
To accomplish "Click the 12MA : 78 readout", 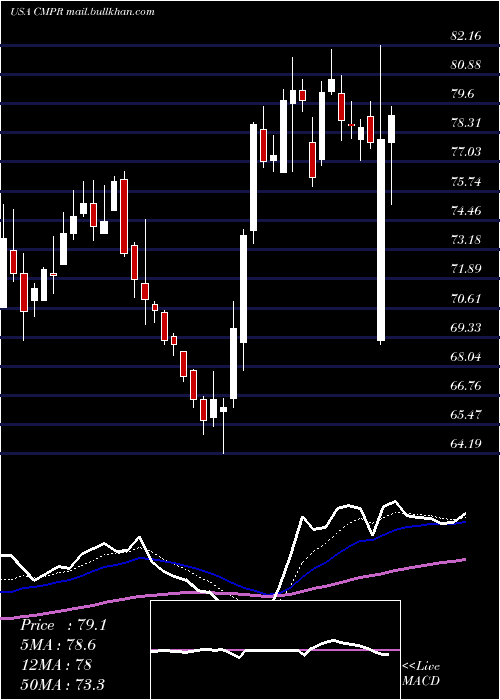I will (56, 664).
